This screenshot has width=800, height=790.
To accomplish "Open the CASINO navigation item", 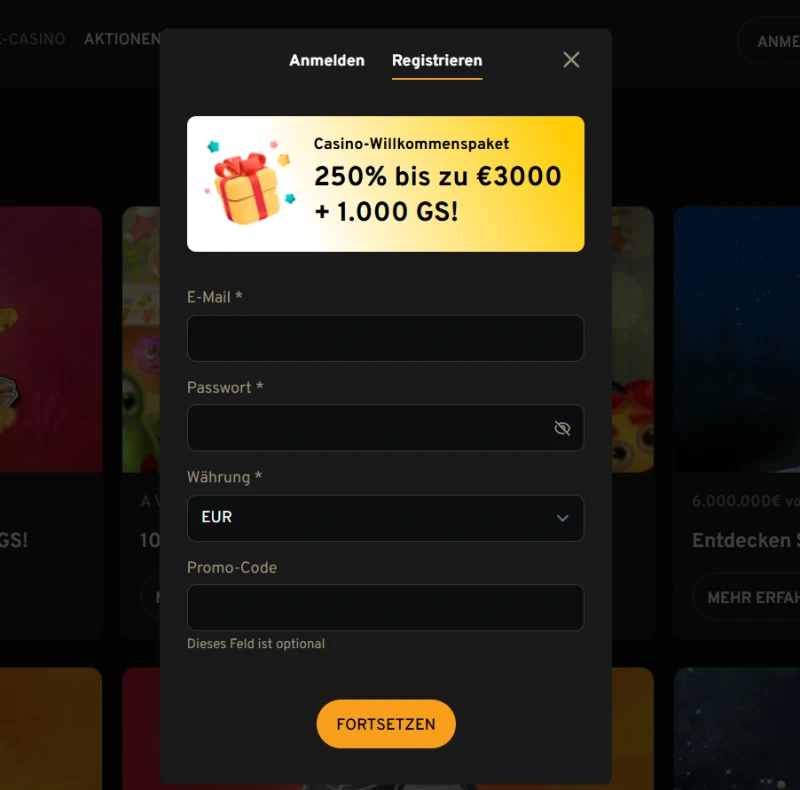I will click(x=33, y=39).
